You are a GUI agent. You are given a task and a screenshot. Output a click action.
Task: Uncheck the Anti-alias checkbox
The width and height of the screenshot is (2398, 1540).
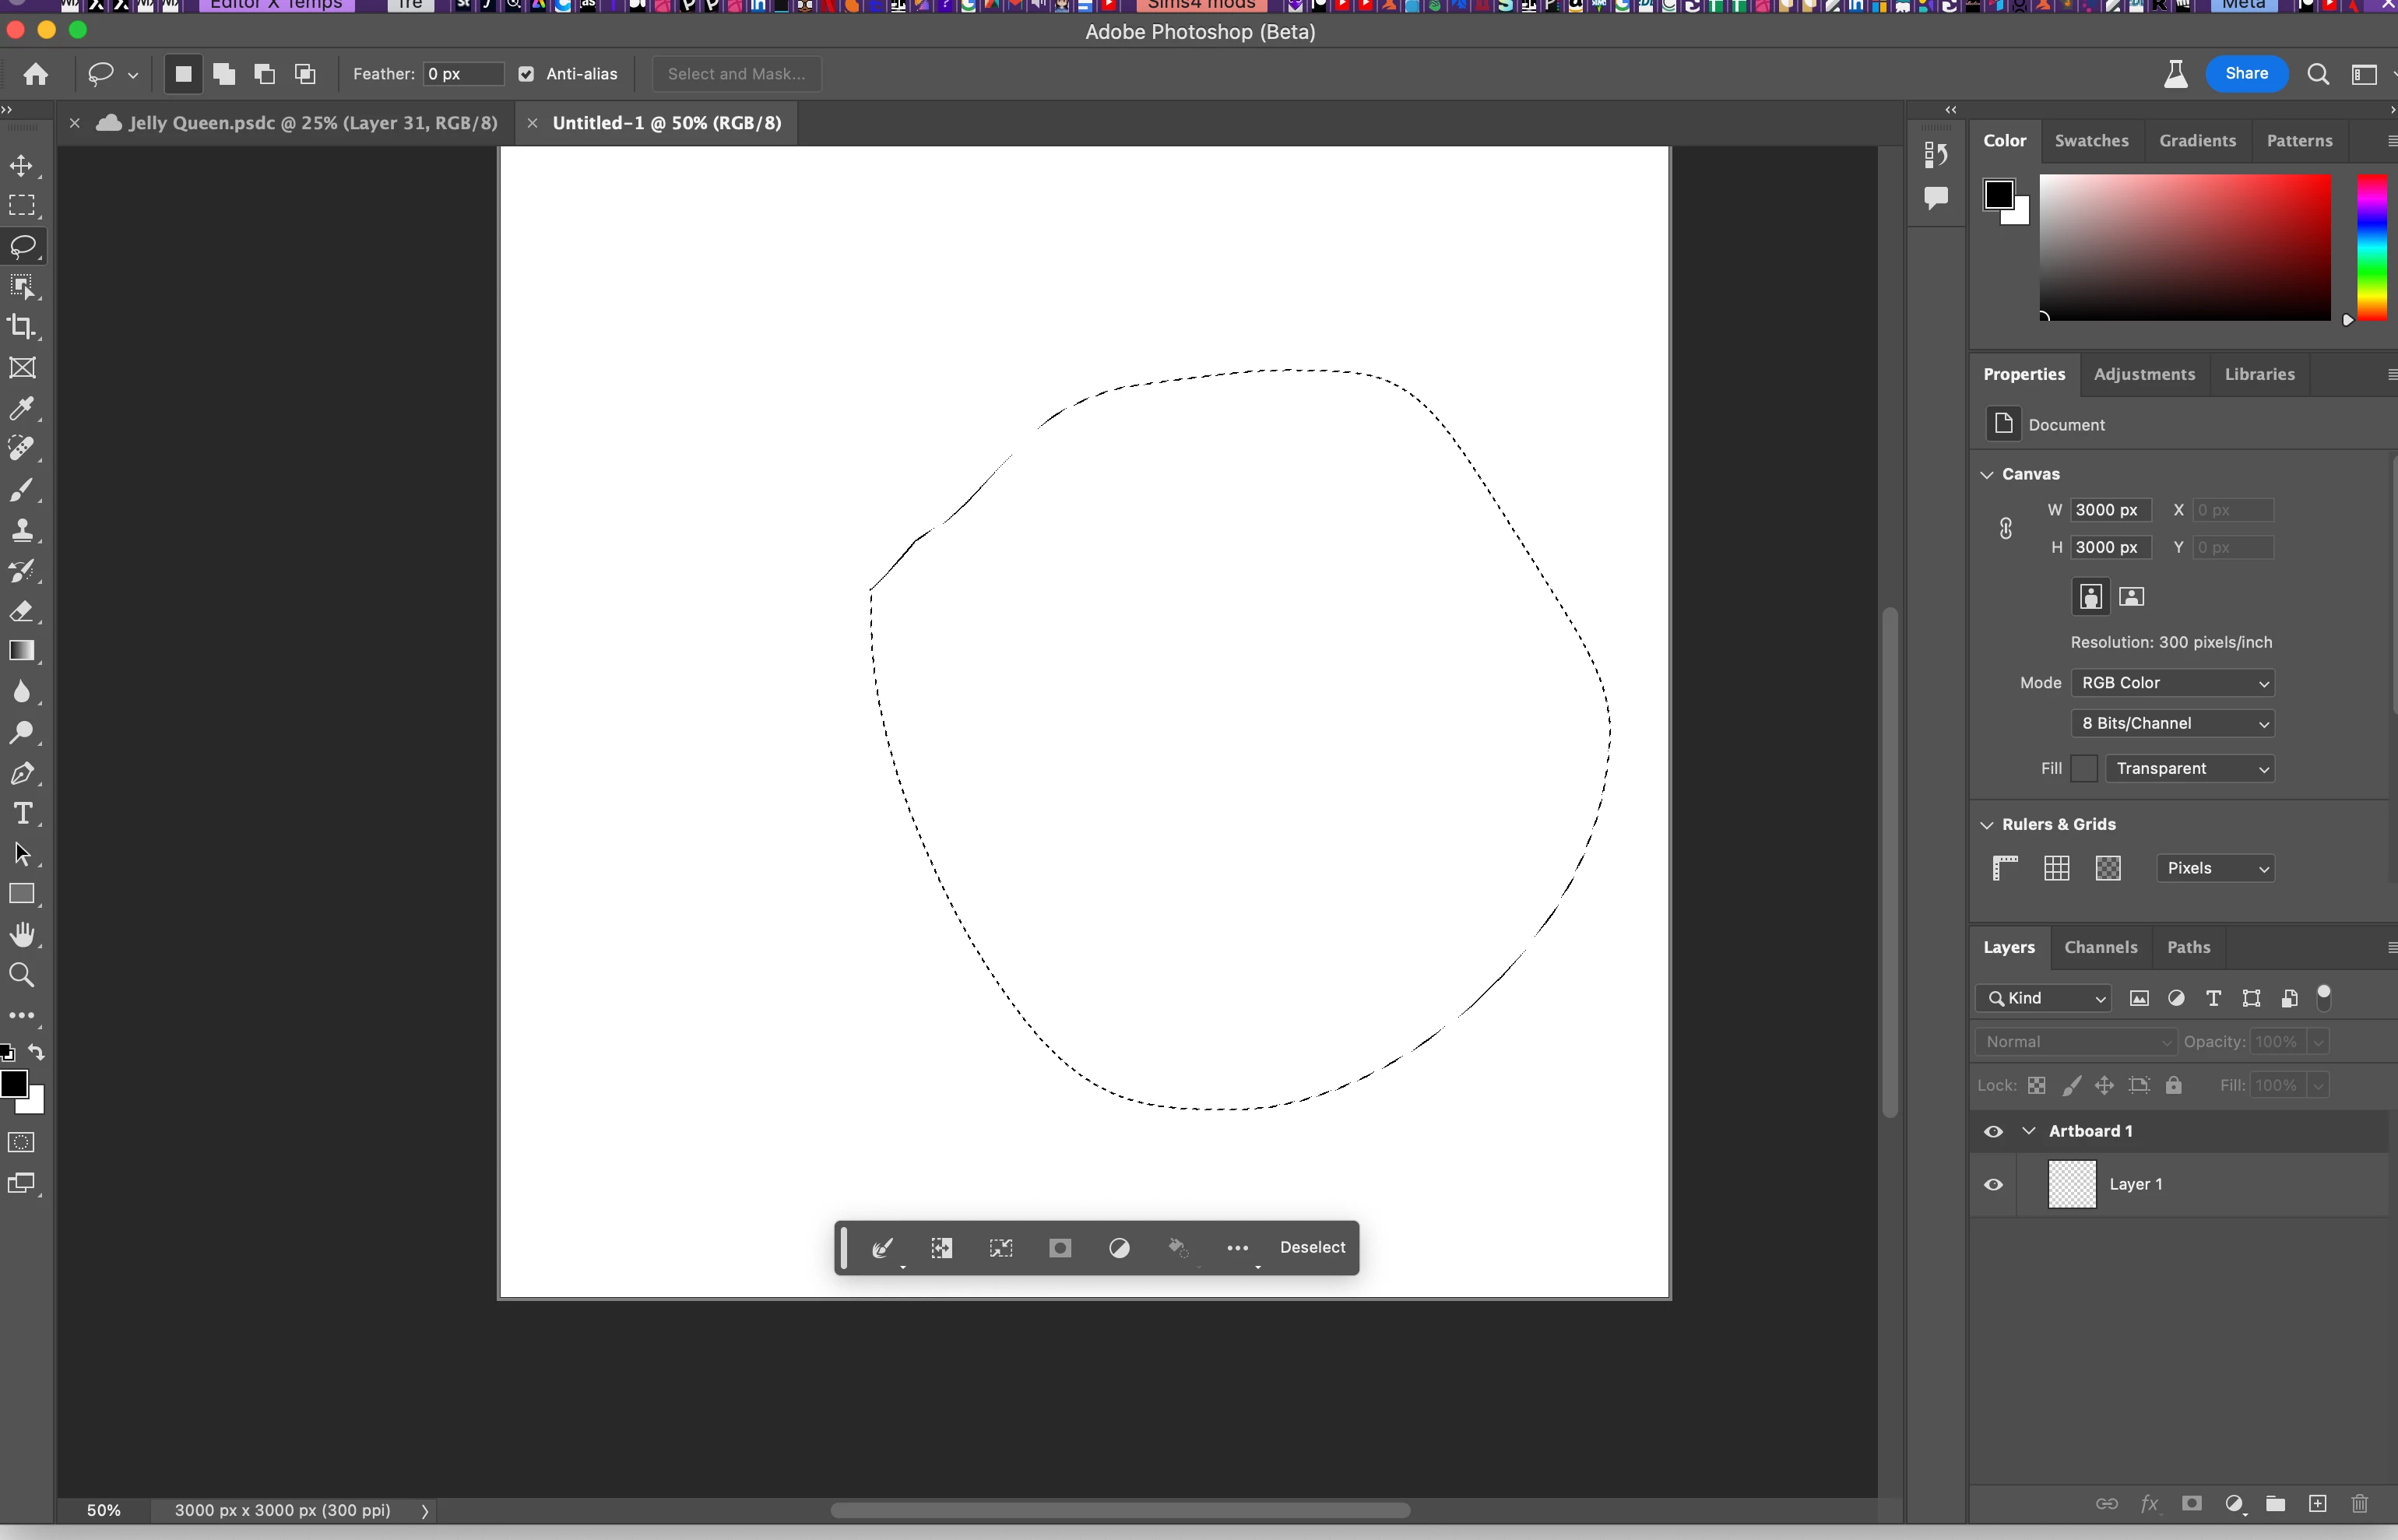(526, 74)
